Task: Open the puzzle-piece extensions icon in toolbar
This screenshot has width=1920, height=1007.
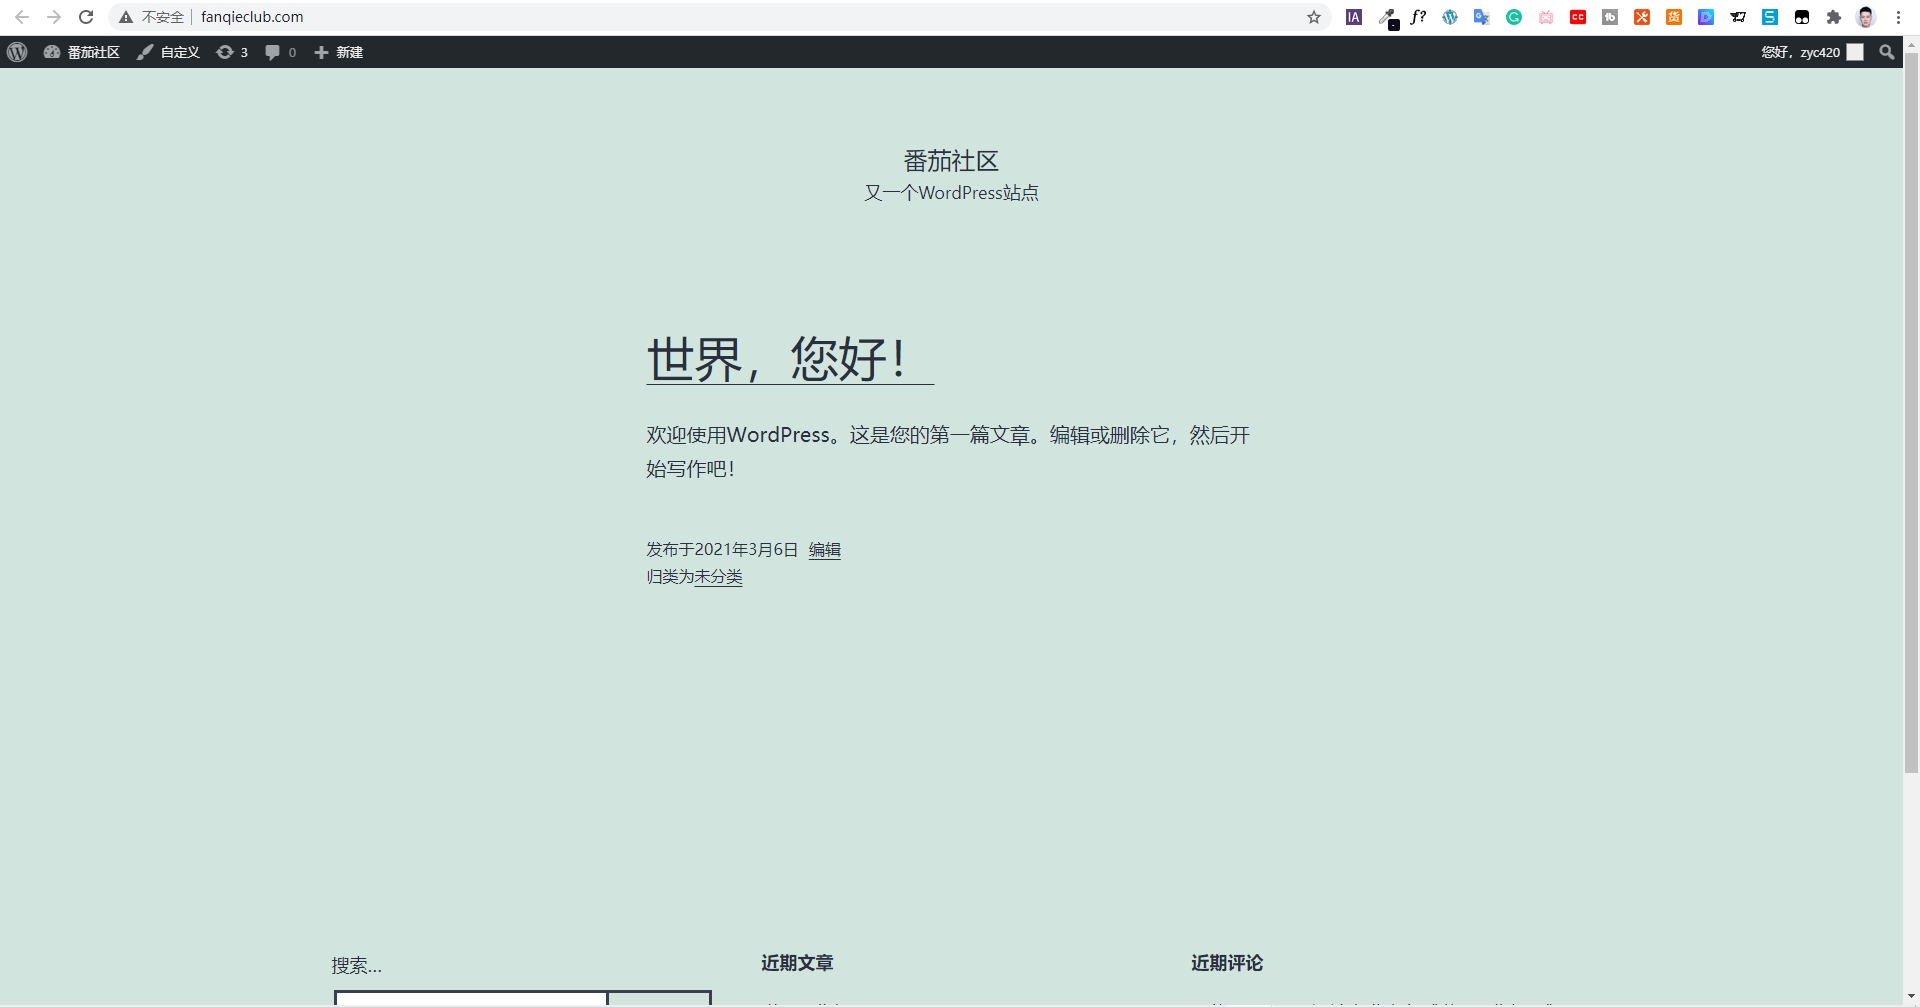Action: (1834, 16)
